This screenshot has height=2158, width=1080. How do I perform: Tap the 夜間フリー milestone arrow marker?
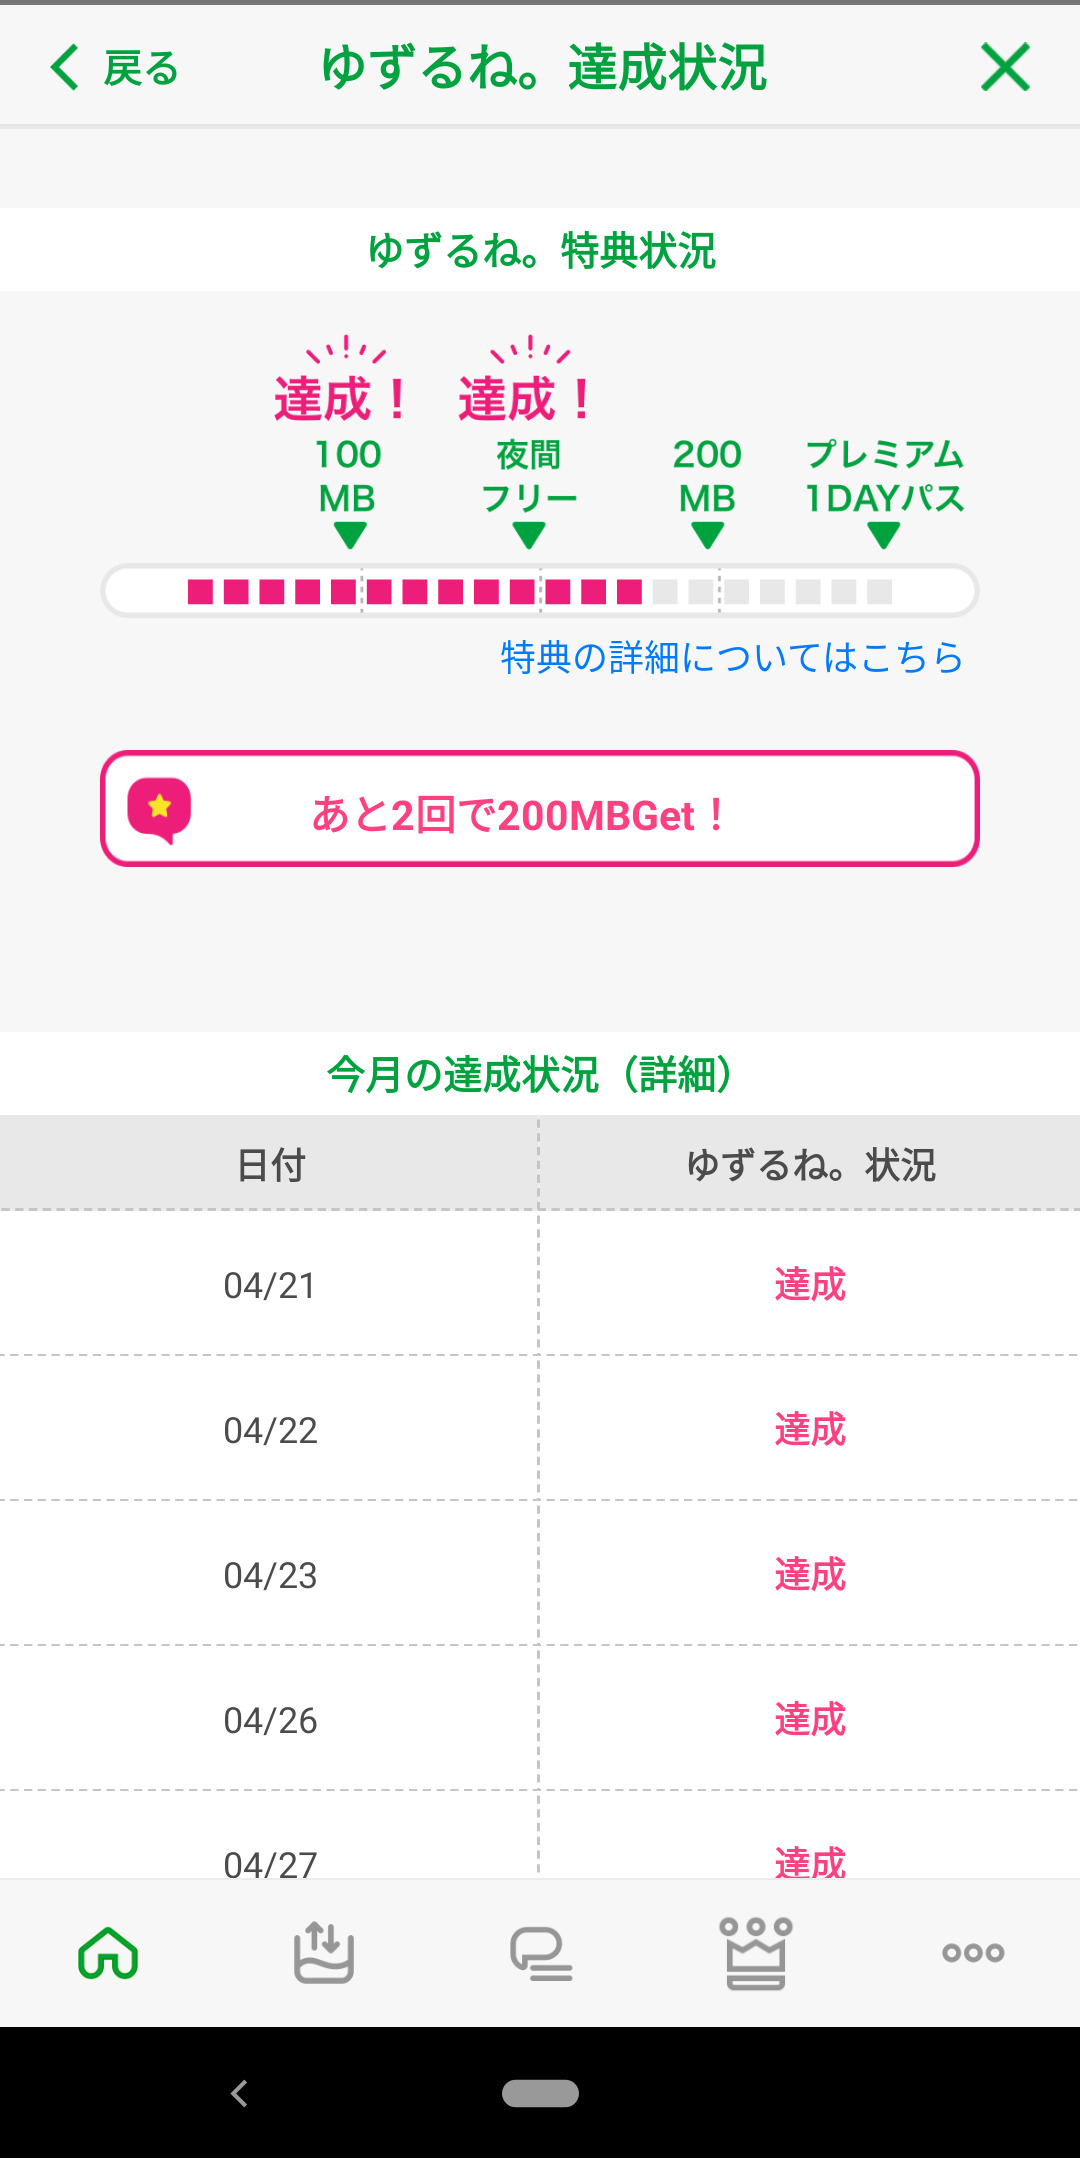529,536
